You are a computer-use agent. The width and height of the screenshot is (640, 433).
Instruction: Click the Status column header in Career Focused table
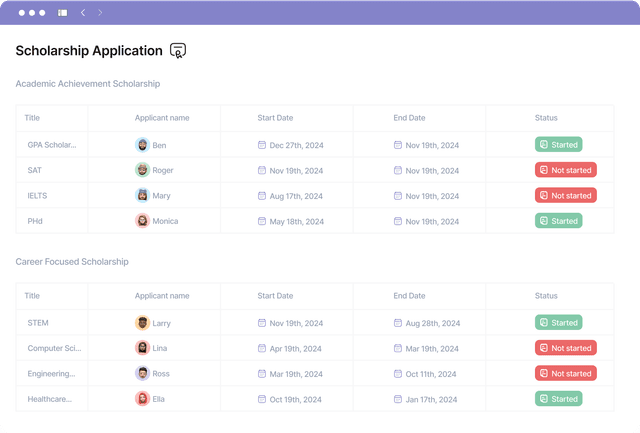[x=546, y=296]
